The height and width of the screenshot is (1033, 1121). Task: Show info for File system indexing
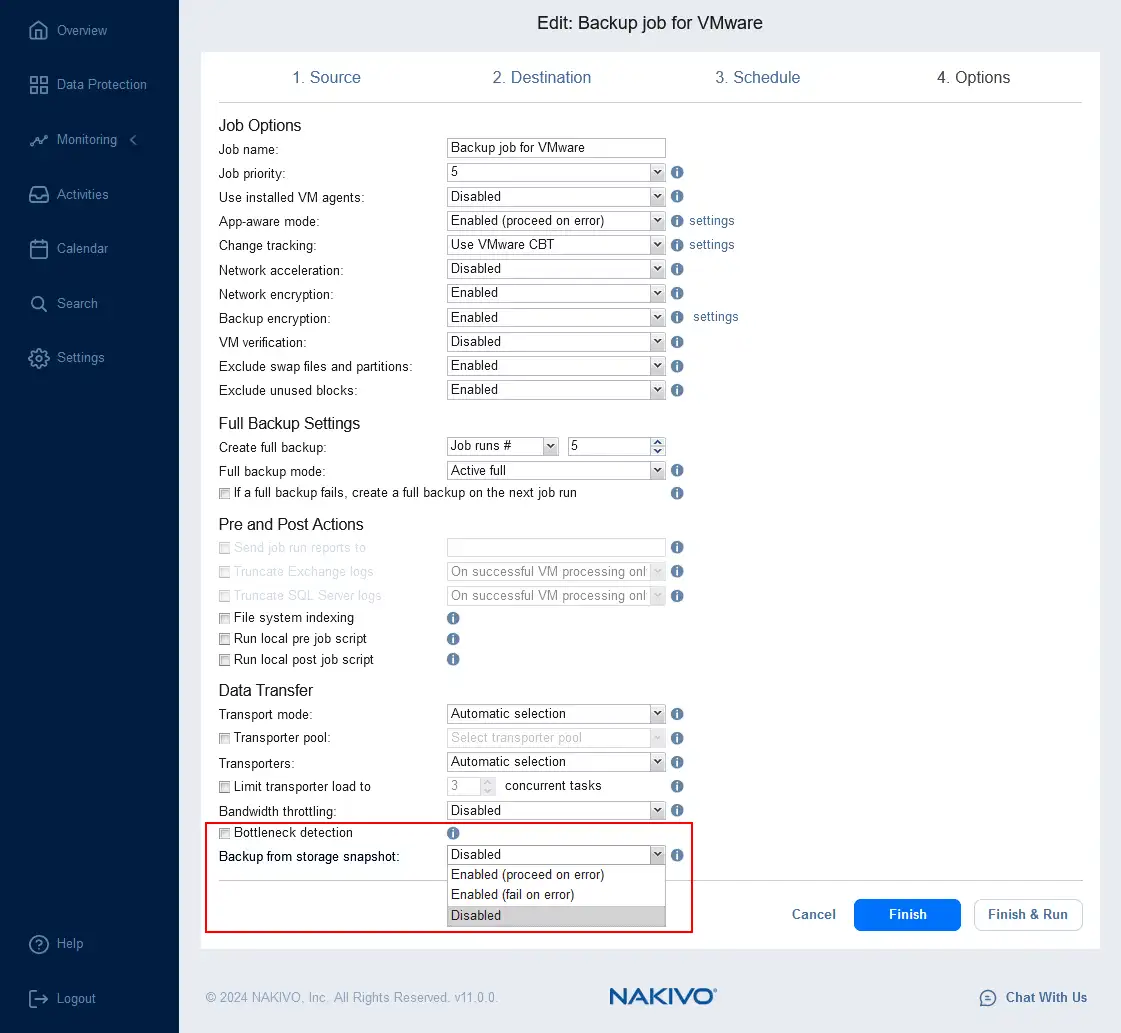(453, 618)
